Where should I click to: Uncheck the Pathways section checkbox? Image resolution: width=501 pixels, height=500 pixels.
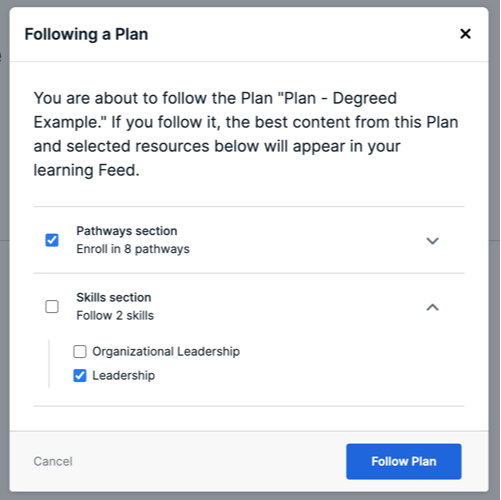click(52, 240)
